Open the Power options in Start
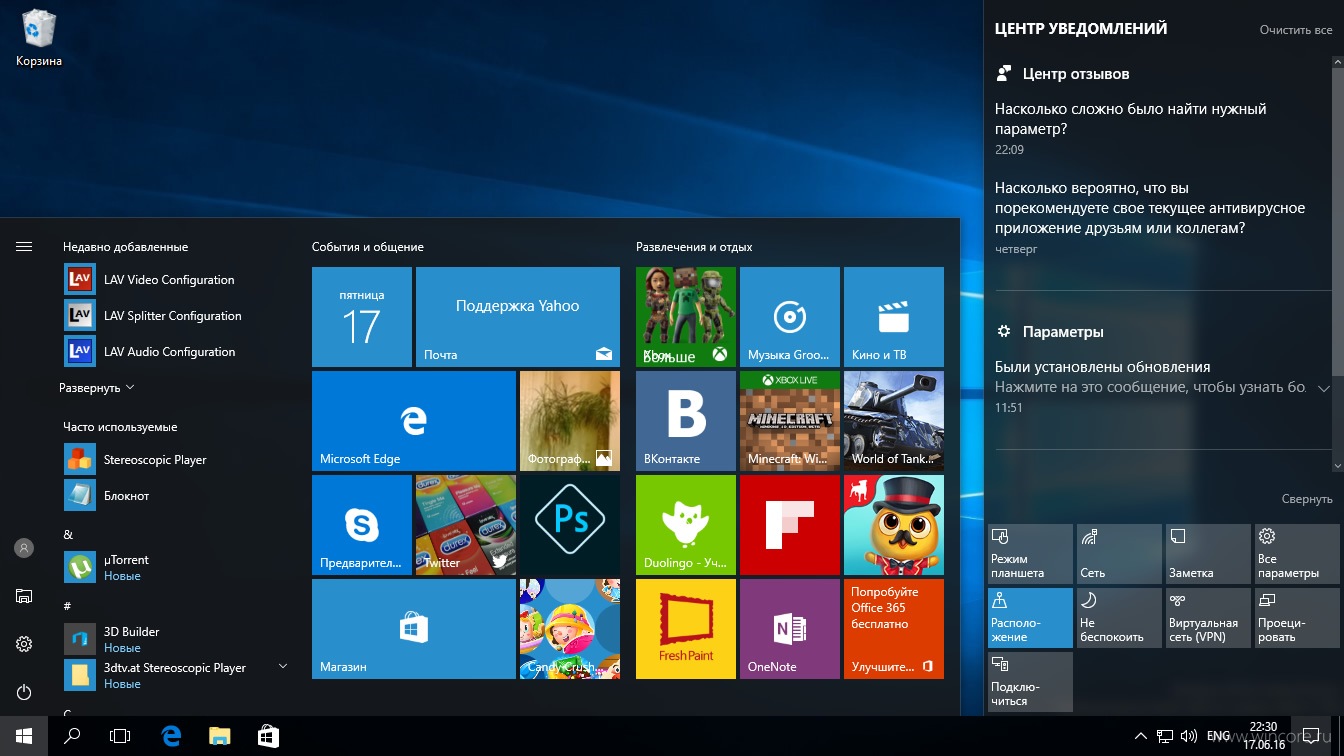This screenshot has height=756, width=1344. tap(24, 692)
